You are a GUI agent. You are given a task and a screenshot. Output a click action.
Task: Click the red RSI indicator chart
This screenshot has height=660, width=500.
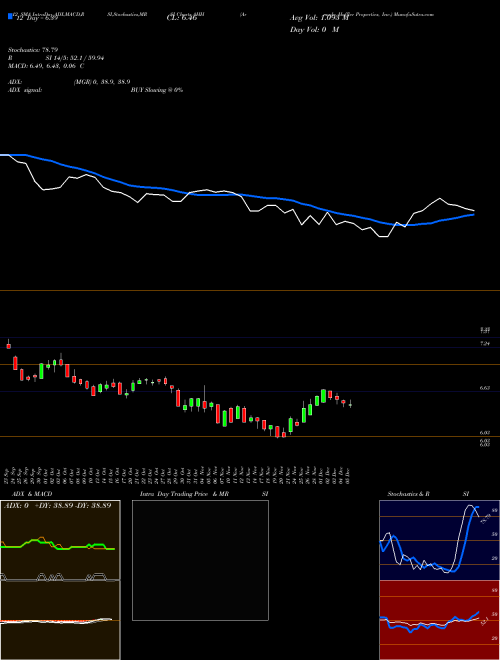pos(439,620)
